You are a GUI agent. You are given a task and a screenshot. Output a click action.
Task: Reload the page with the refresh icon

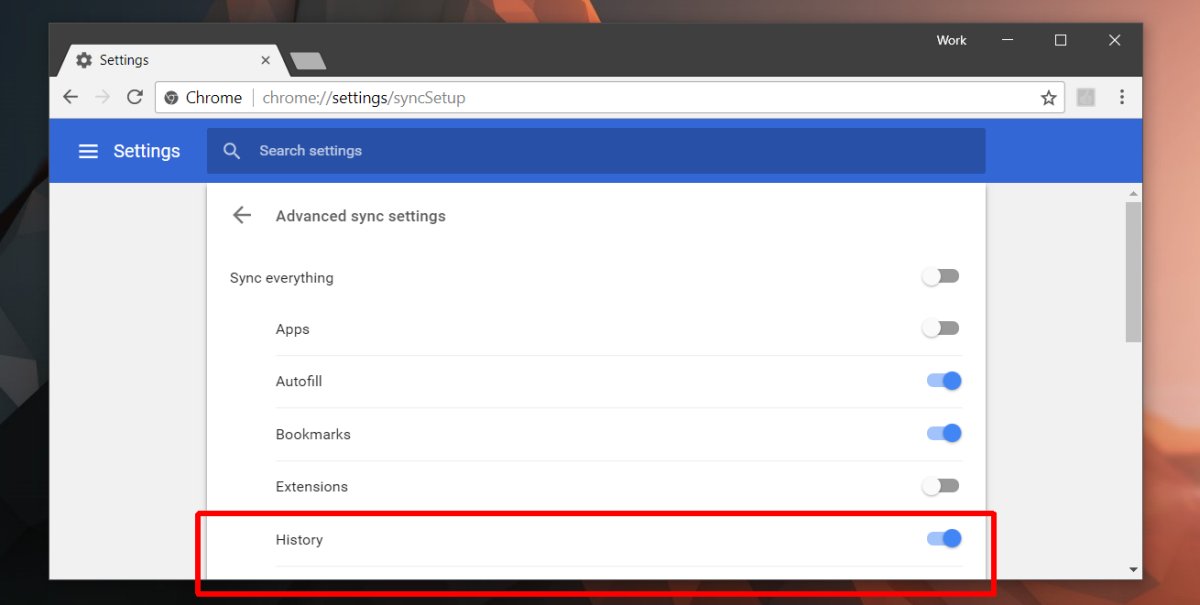pos(134,97)
